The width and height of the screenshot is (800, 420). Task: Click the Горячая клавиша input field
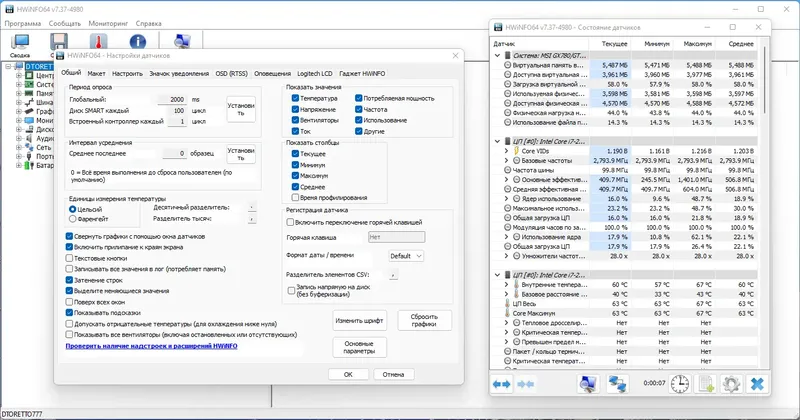click(396, 237)
